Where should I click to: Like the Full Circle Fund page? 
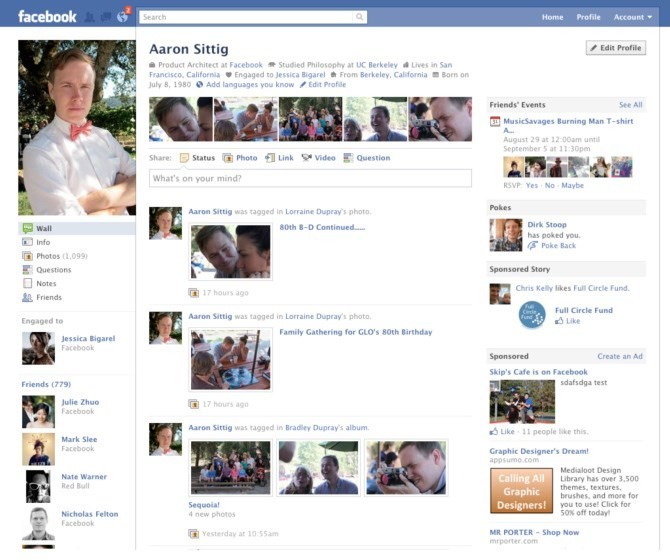tap(572, 321)
